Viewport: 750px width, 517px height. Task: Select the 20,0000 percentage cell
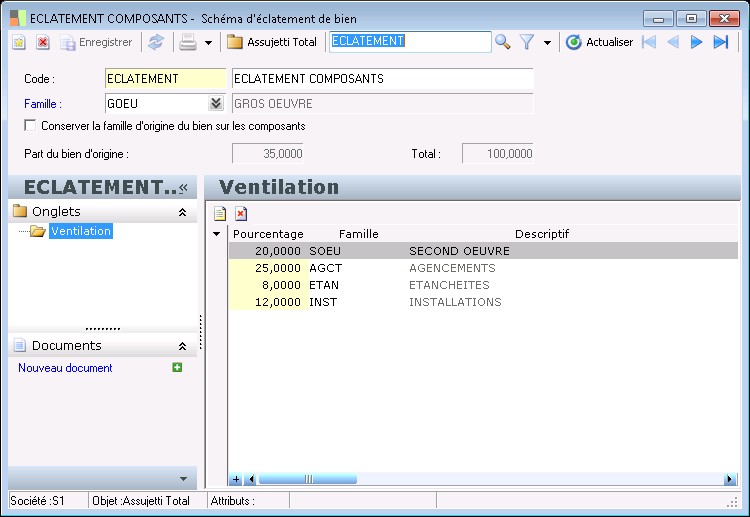pos(267,251)
